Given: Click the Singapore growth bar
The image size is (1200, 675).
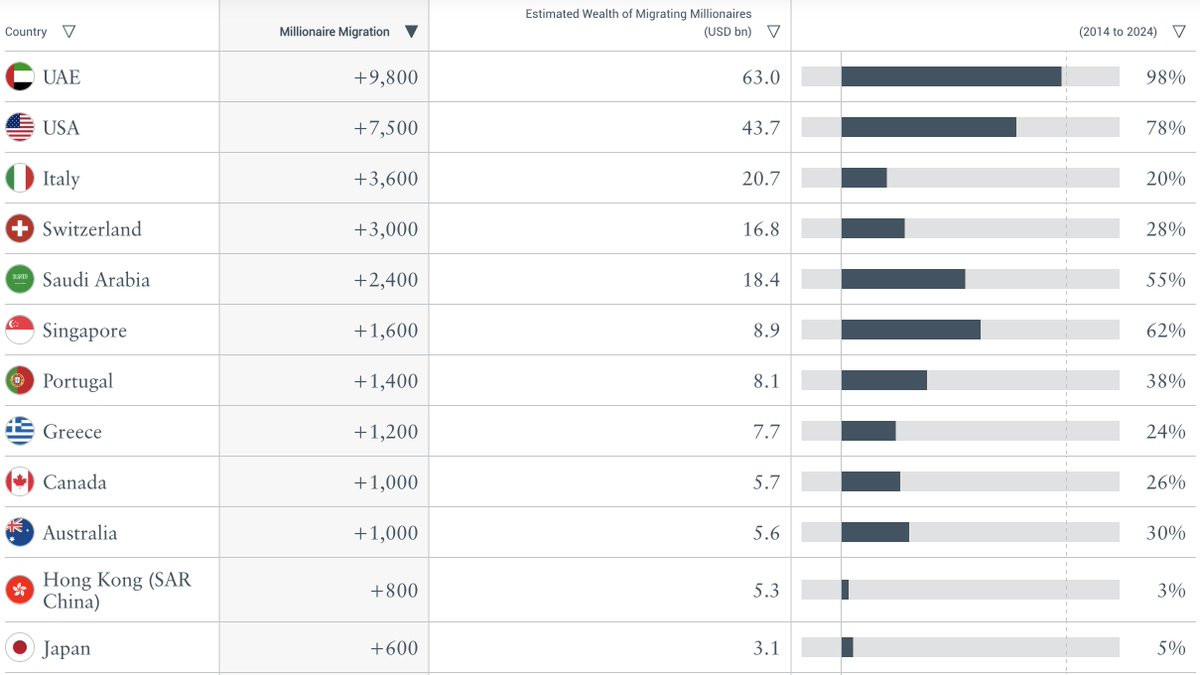Looking at the screenshot, I should (x=911, y=330).
